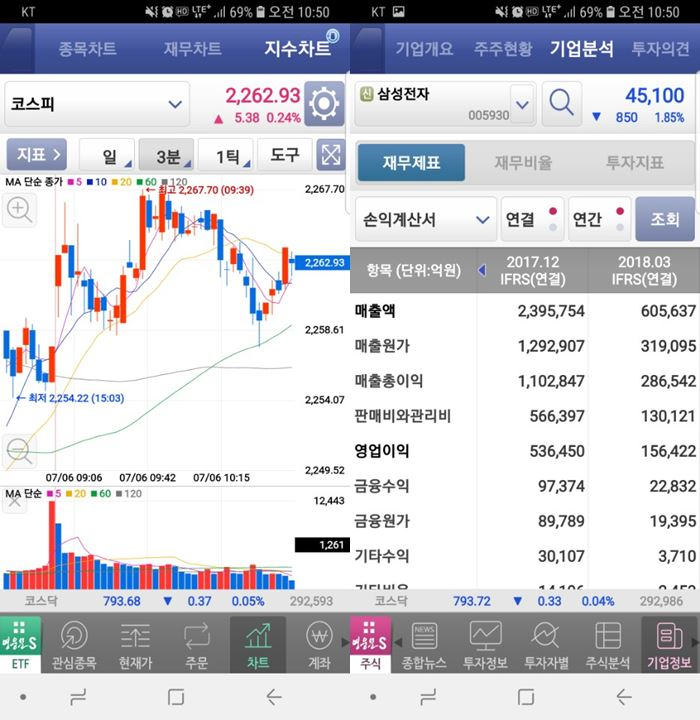Tap the 영업이익 operating profit row
Screen dimensions: 700x720
click(525, 451)
